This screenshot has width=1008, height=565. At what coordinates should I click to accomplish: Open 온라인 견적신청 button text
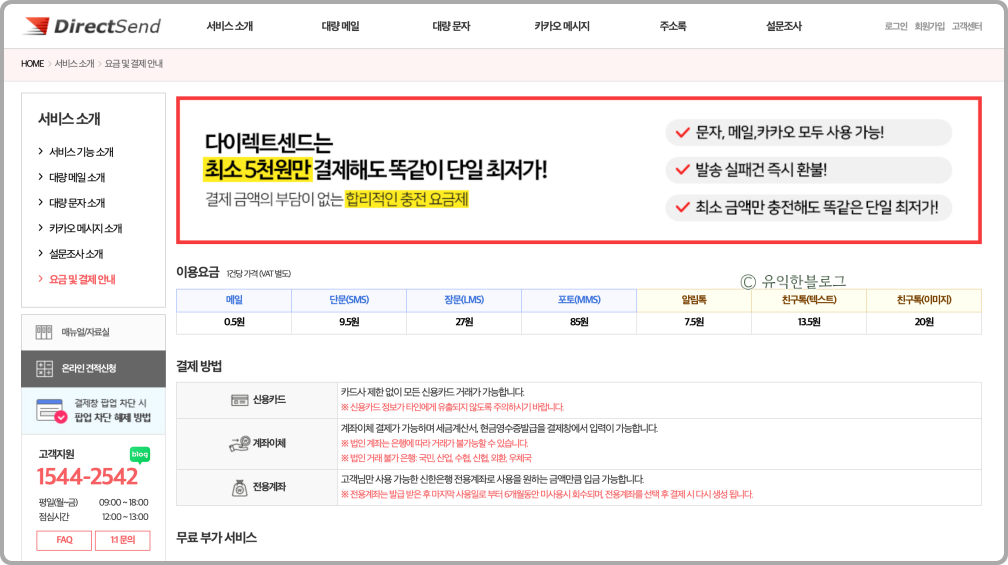(x=89, y=368)
